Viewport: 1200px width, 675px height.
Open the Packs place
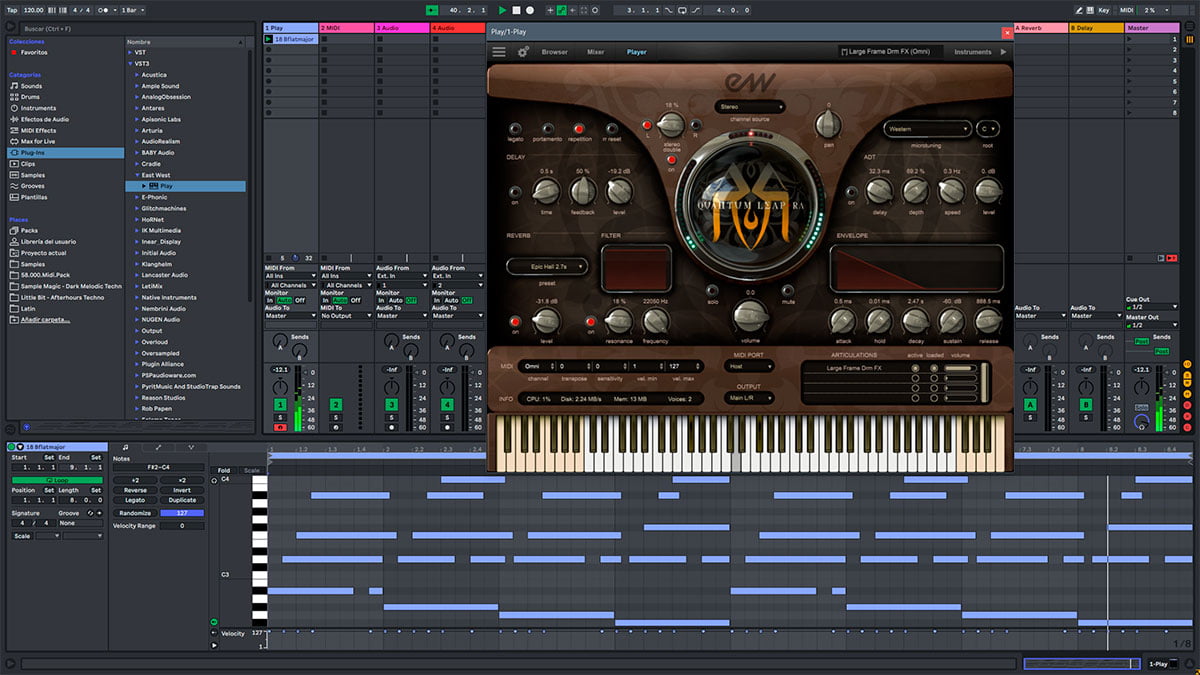(x=29, y=230)
